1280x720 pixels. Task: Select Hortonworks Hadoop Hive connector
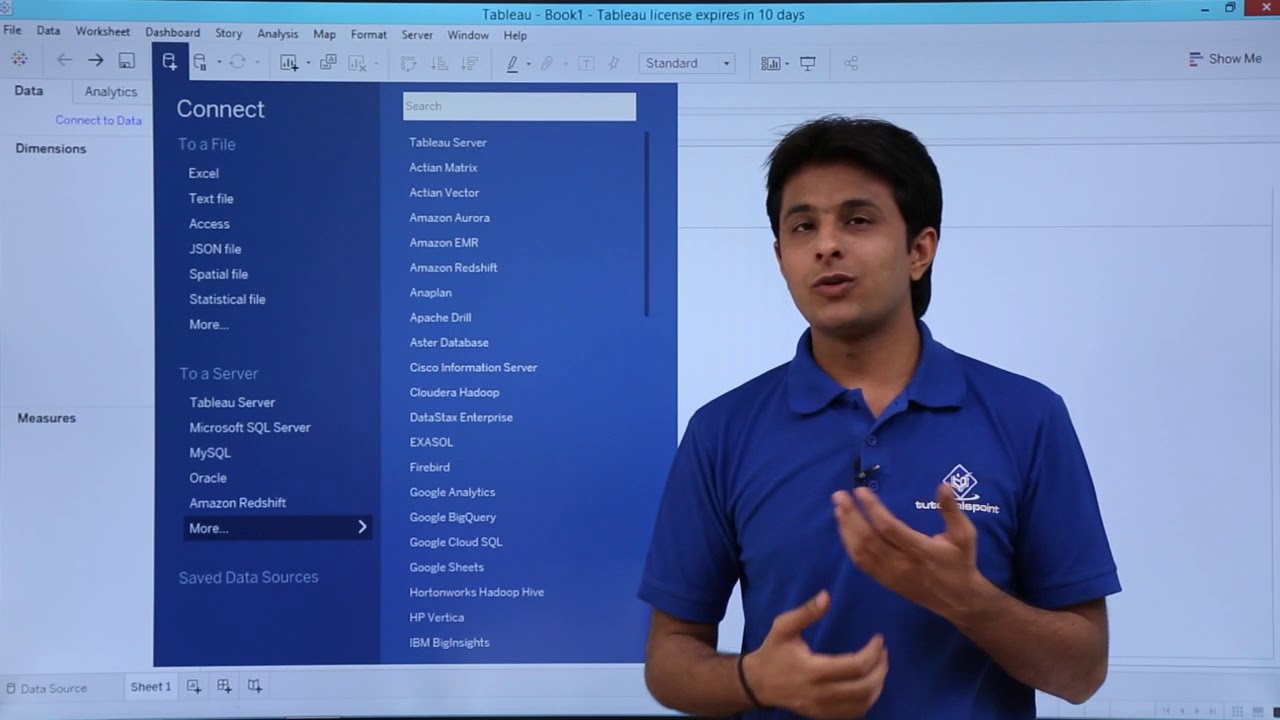click(476, 592)
